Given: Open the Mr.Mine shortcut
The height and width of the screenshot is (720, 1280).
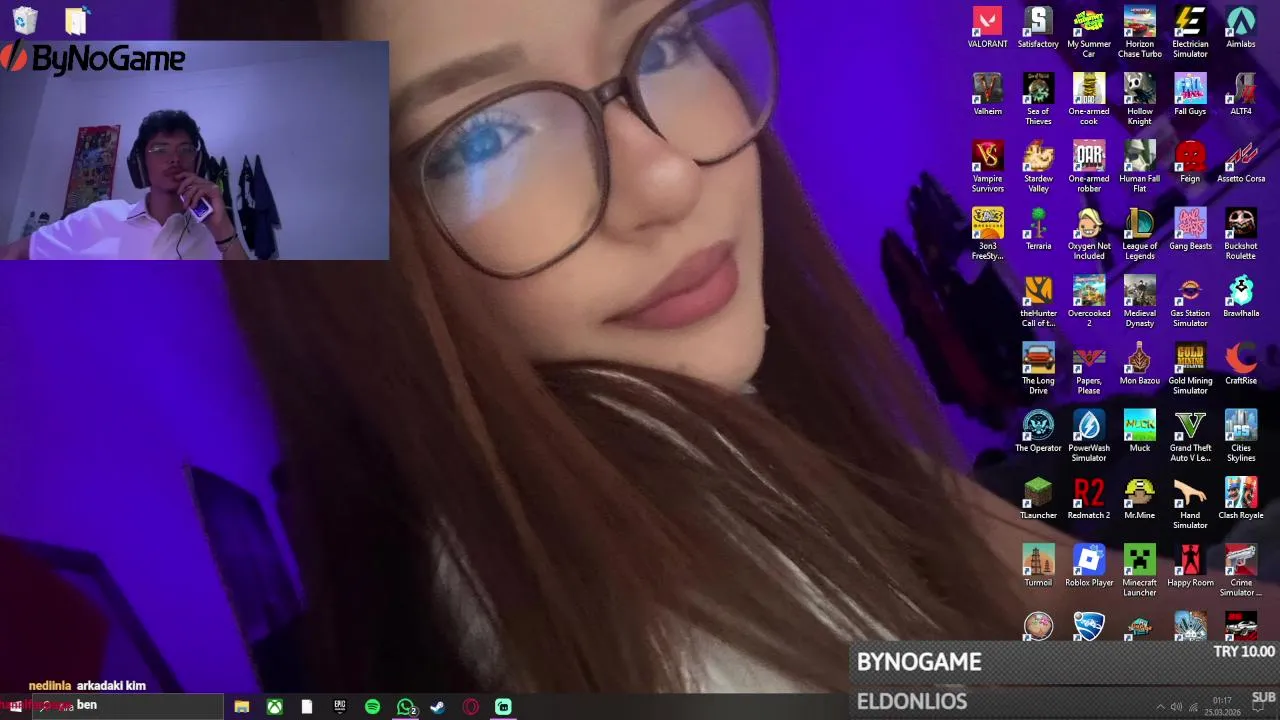Looking at the screenshot, I should [x=1139, y=496].
